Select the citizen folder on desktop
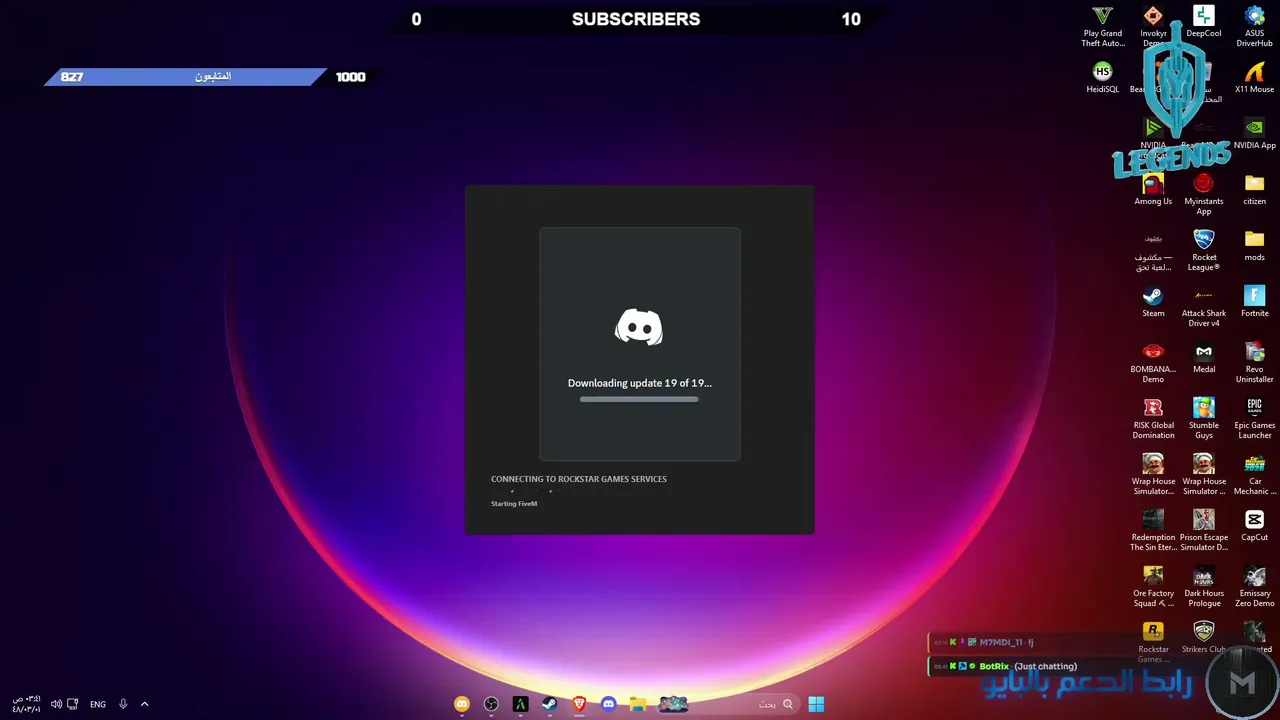Screen dimensions: 1280x720 (1254, 190)
